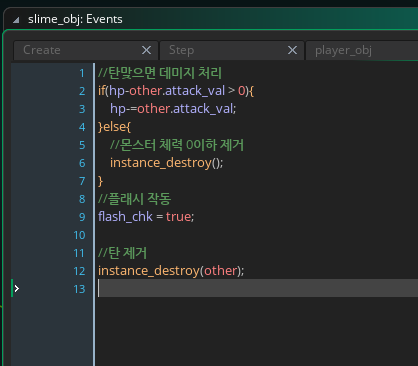Click line number 10 in gutter
418x366 pixels.
click(x=80, y=235)
